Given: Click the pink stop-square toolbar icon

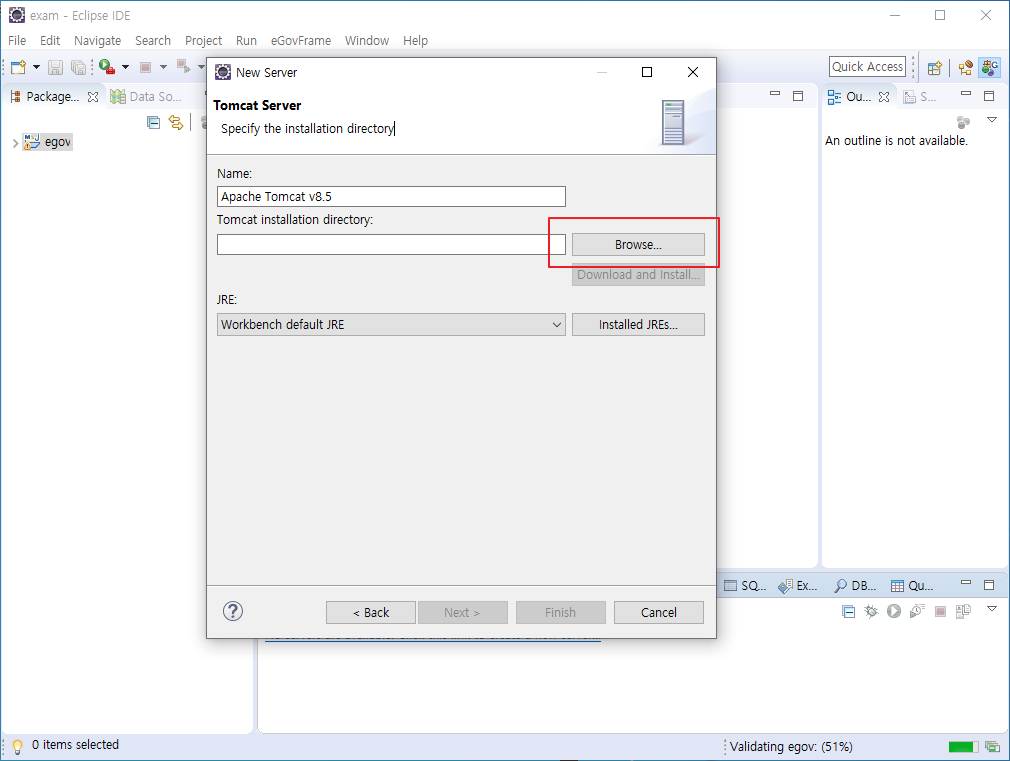Looking at the screenshot, I should tap(146, 67).
